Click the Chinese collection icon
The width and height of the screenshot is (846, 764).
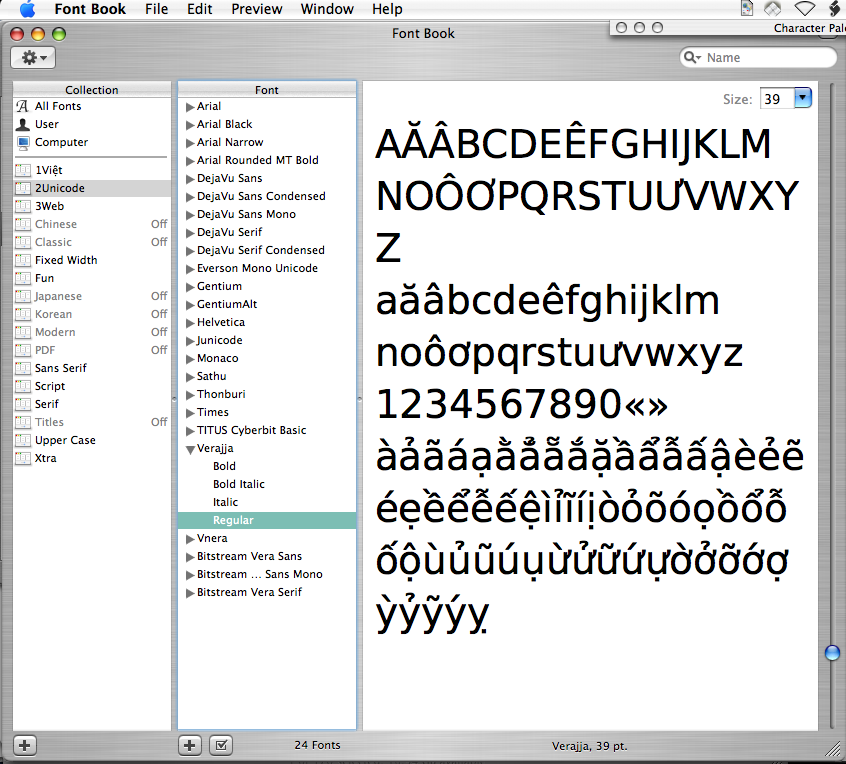(23, 224)
